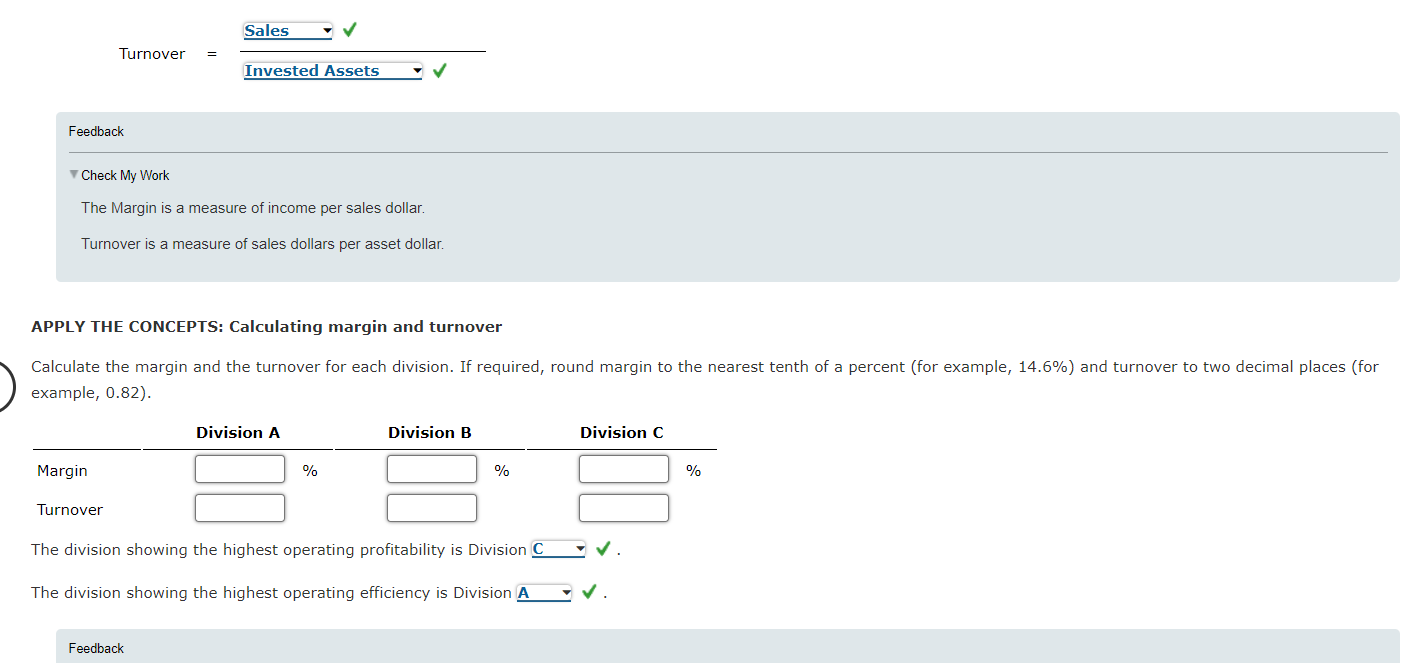Click the 'Division A' column header

coord(238,433)
